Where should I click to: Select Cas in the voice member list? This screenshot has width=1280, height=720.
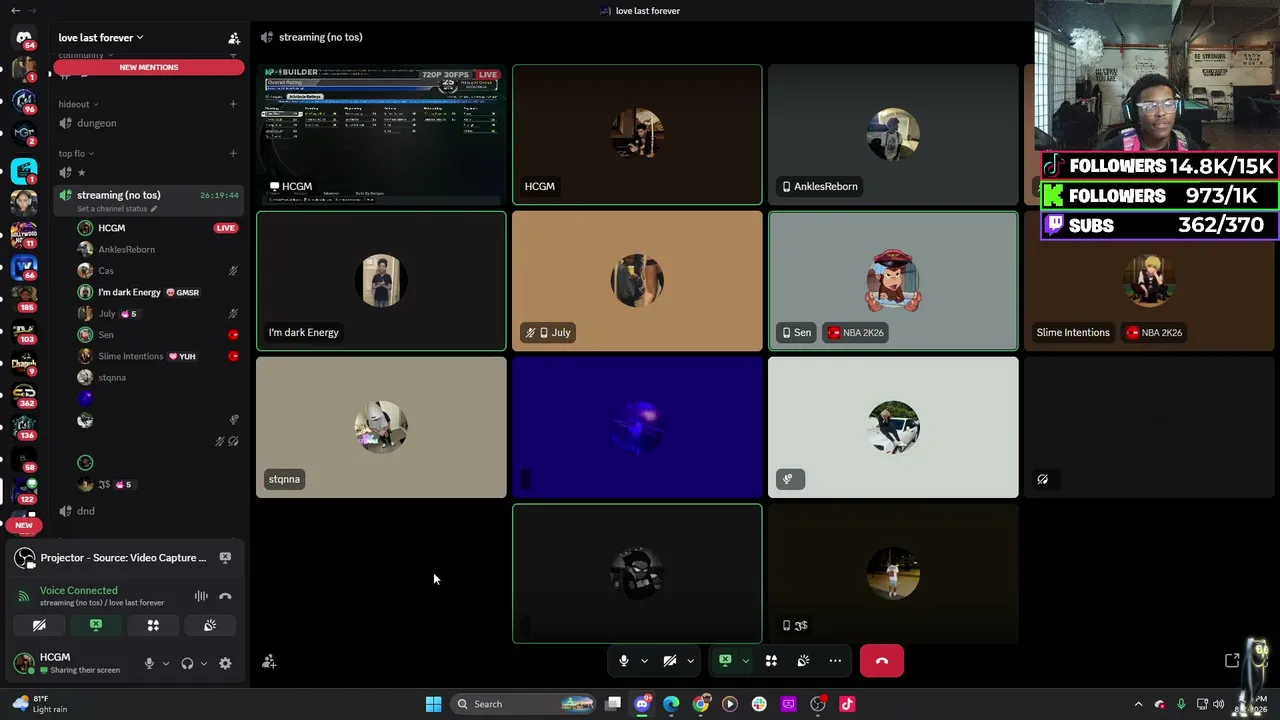click(156, 271)
